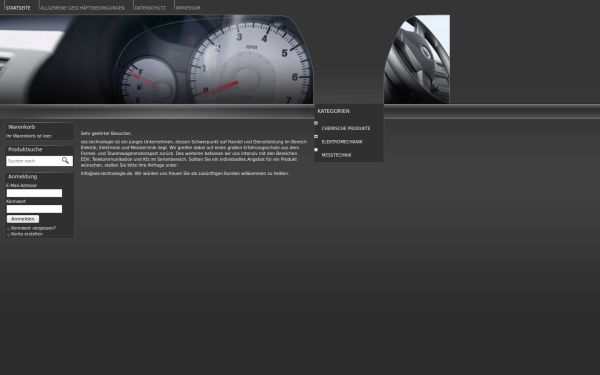Click 'Ihr Warenkorb ist leer.' text
This screenshot has height=375, width=600.
click(29, 136)
